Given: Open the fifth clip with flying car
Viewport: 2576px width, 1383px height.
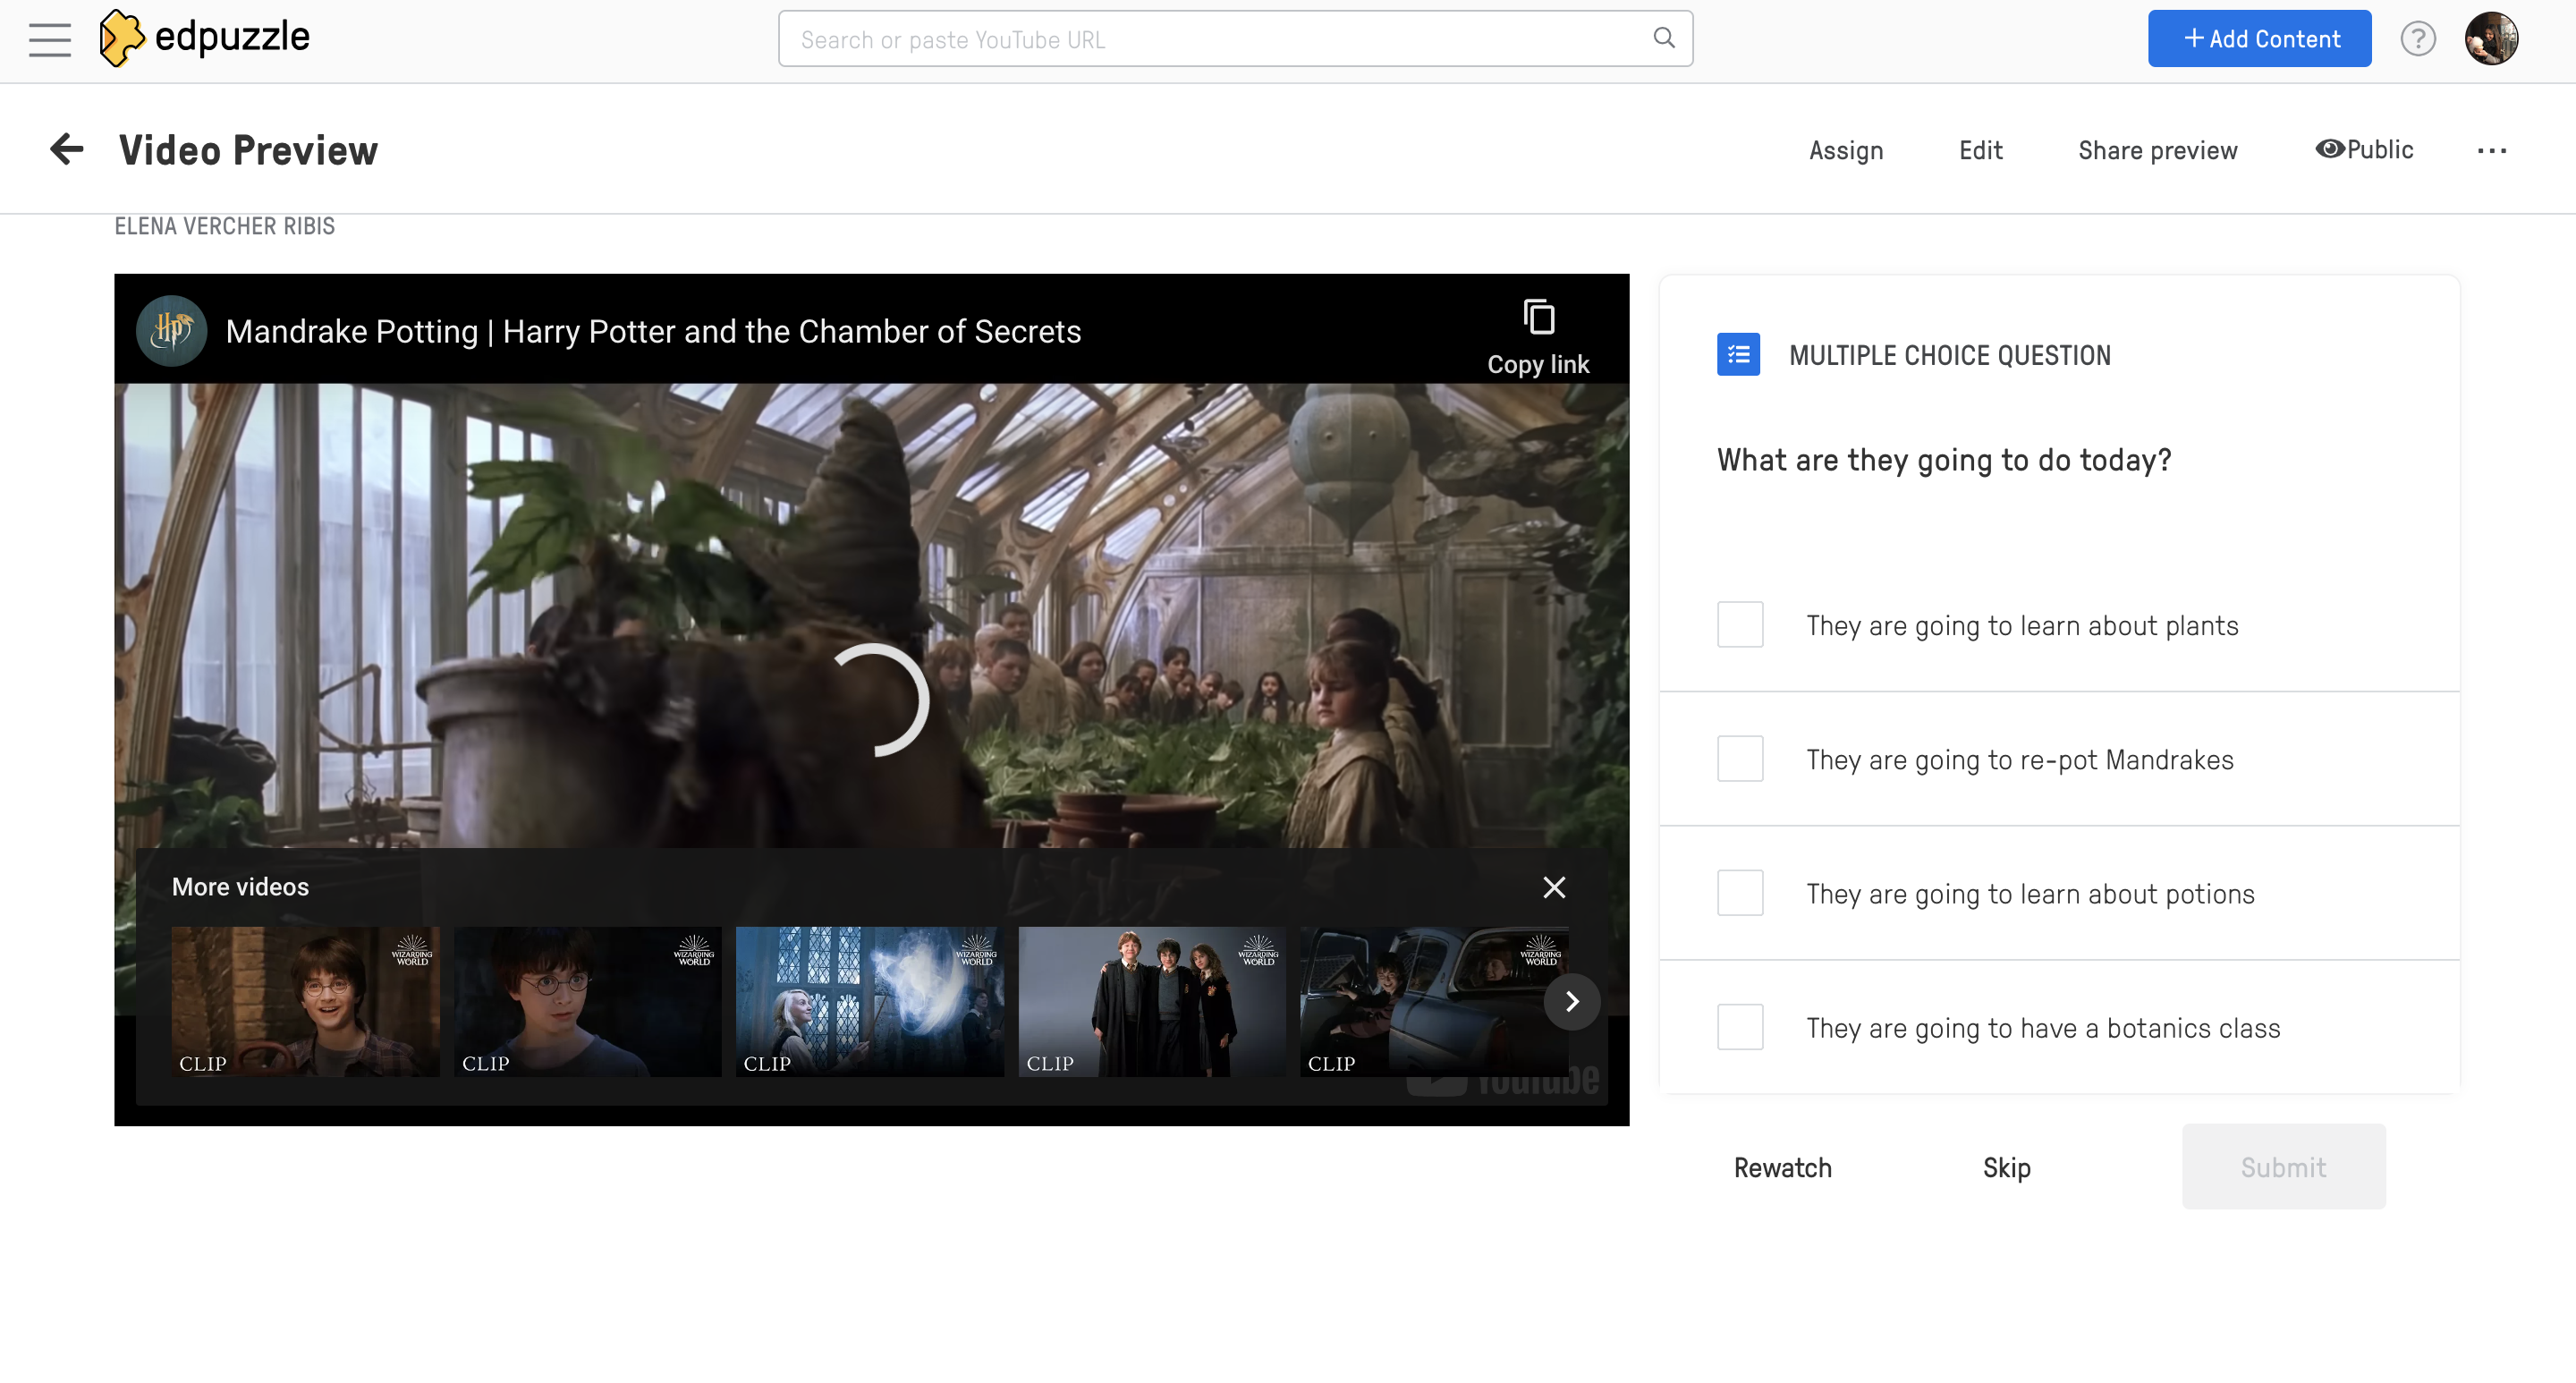Looking at the screenshot, I should [1433, 1001].
